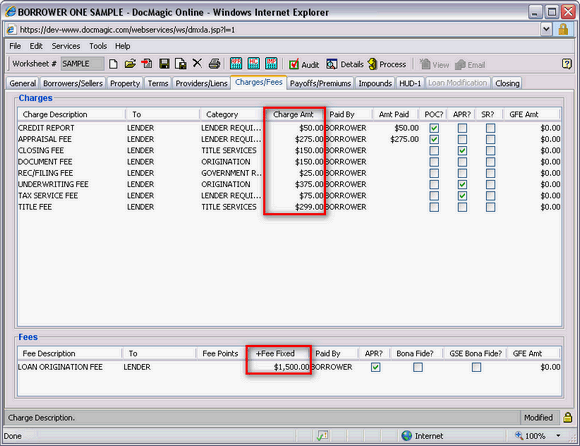Open the Help menu
580x446 pixels.
(122, 46)
